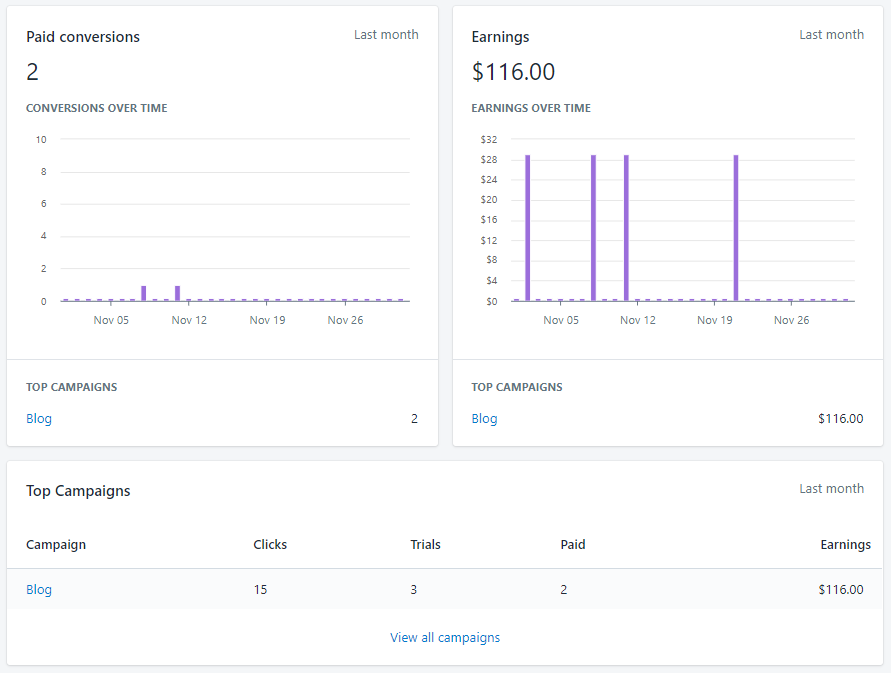Open Blog link under Earnings top campaigns
The height and width of the screenshot is (673, 891).
click(x=484, y=419)
